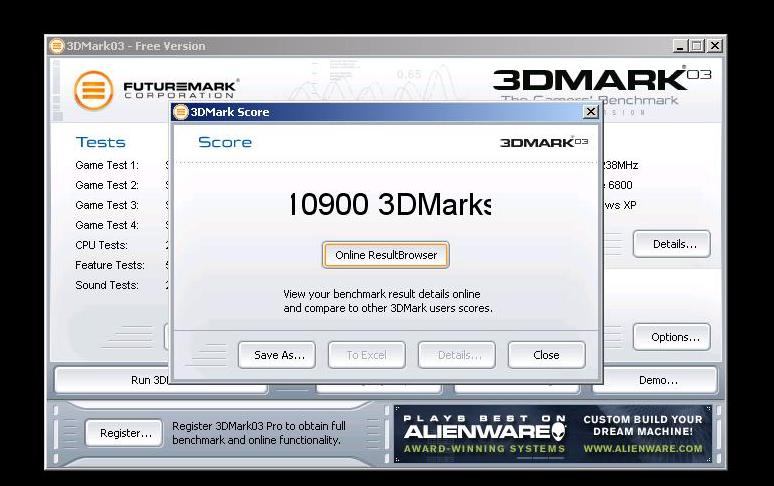Viewport: 774px width, 486px height.
Task: Click the 'Game Test 3:' label
Action: pyautogui.click(x=107, y=205)
